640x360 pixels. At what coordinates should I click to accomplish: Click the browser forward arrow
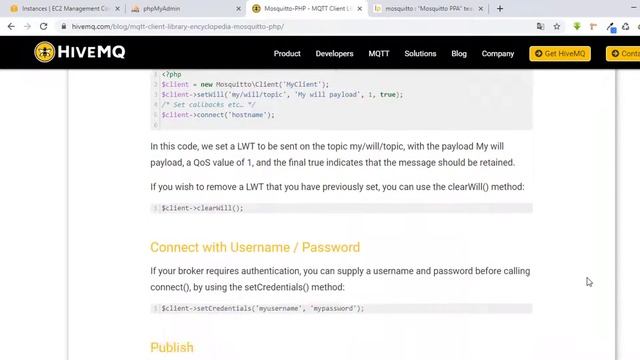[27, 27]
